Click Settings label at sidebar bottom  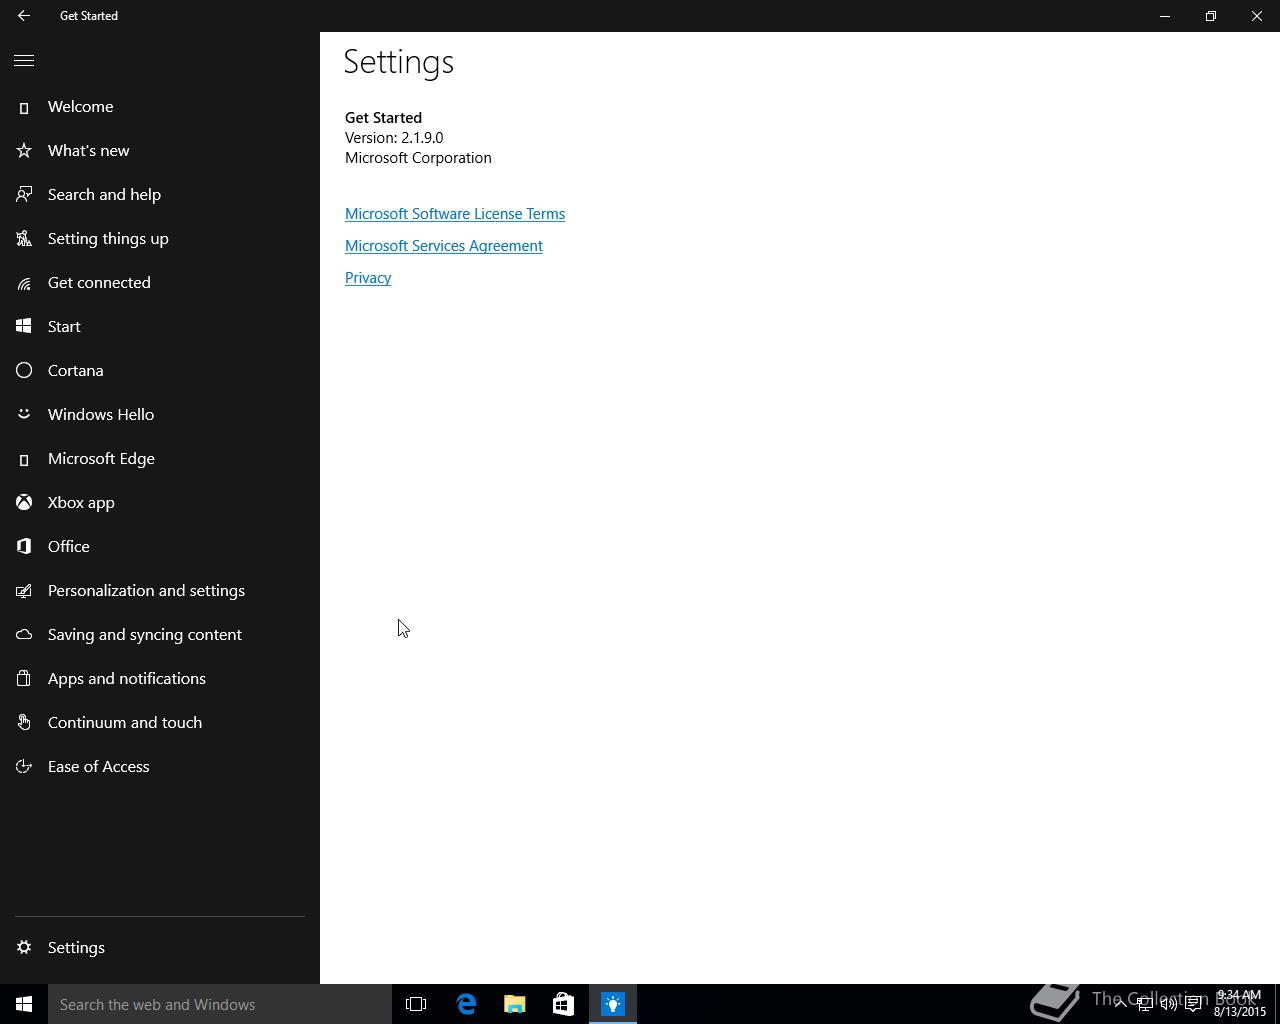tap(76, 948)
